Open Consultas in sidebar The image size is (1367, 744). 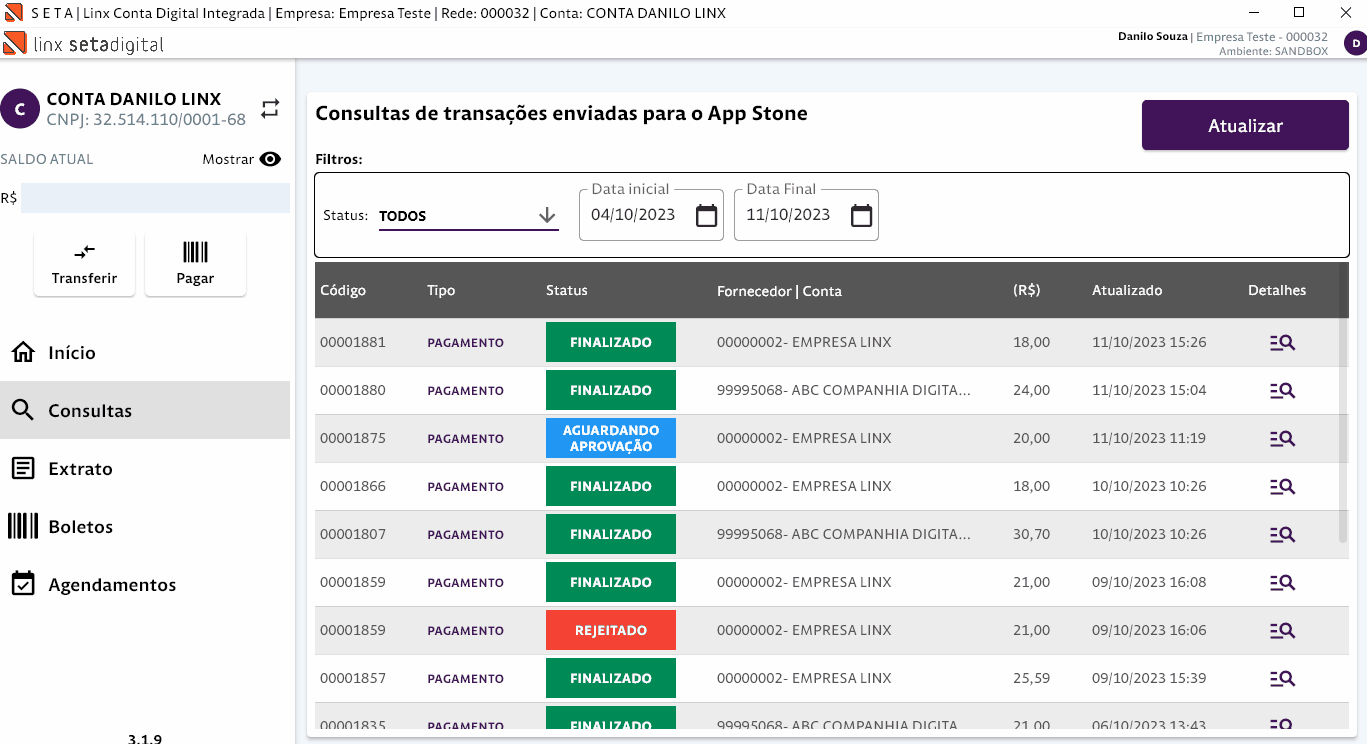click(145, 410)
